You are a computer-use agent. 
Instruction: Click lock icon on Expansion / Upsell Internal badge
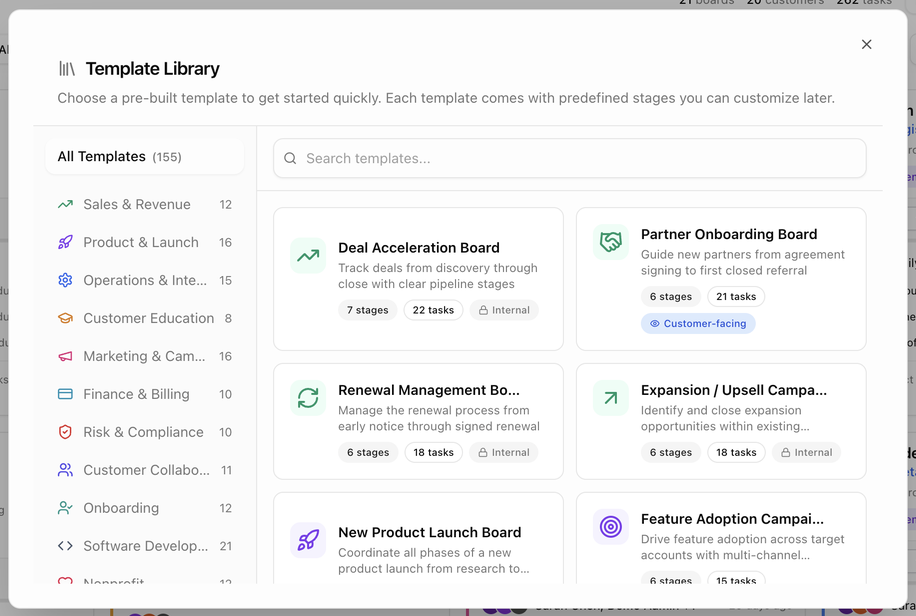coord(786,452)
